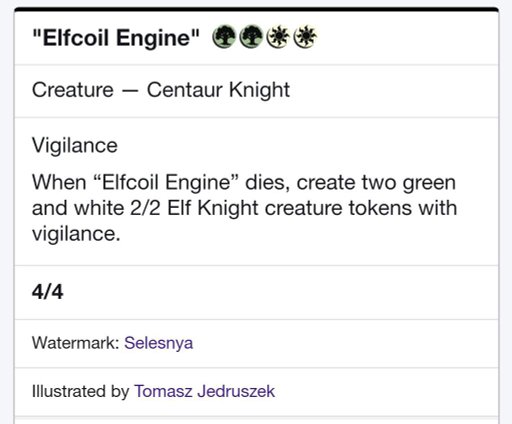Click the first green mana symbol

224,37
